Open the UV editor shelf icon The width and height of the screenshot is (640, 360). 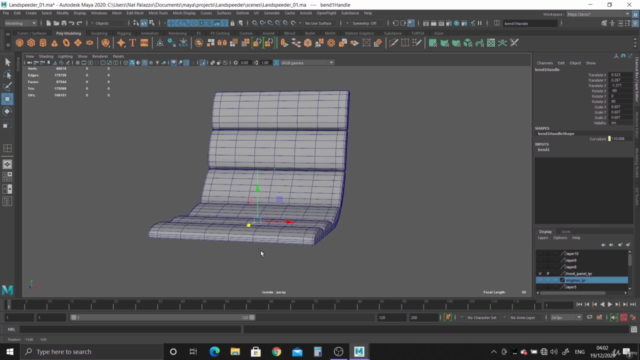pyautogui.click(x=491, y=43)
